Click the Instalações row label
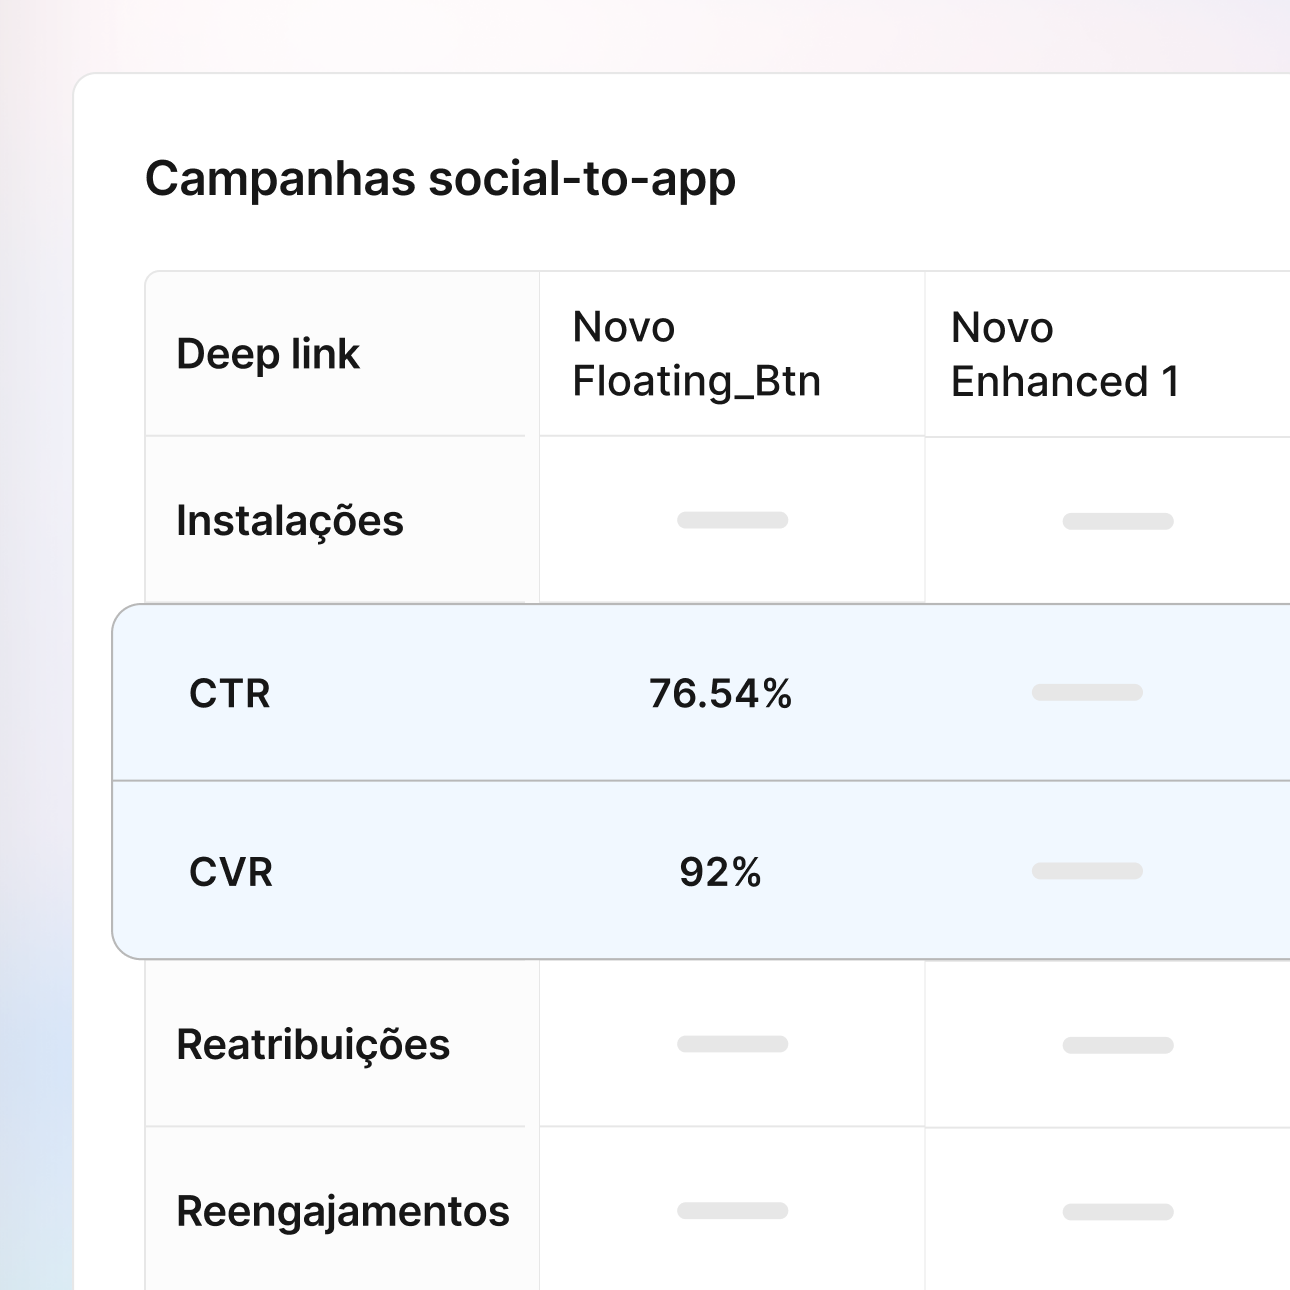 point(290,521)
